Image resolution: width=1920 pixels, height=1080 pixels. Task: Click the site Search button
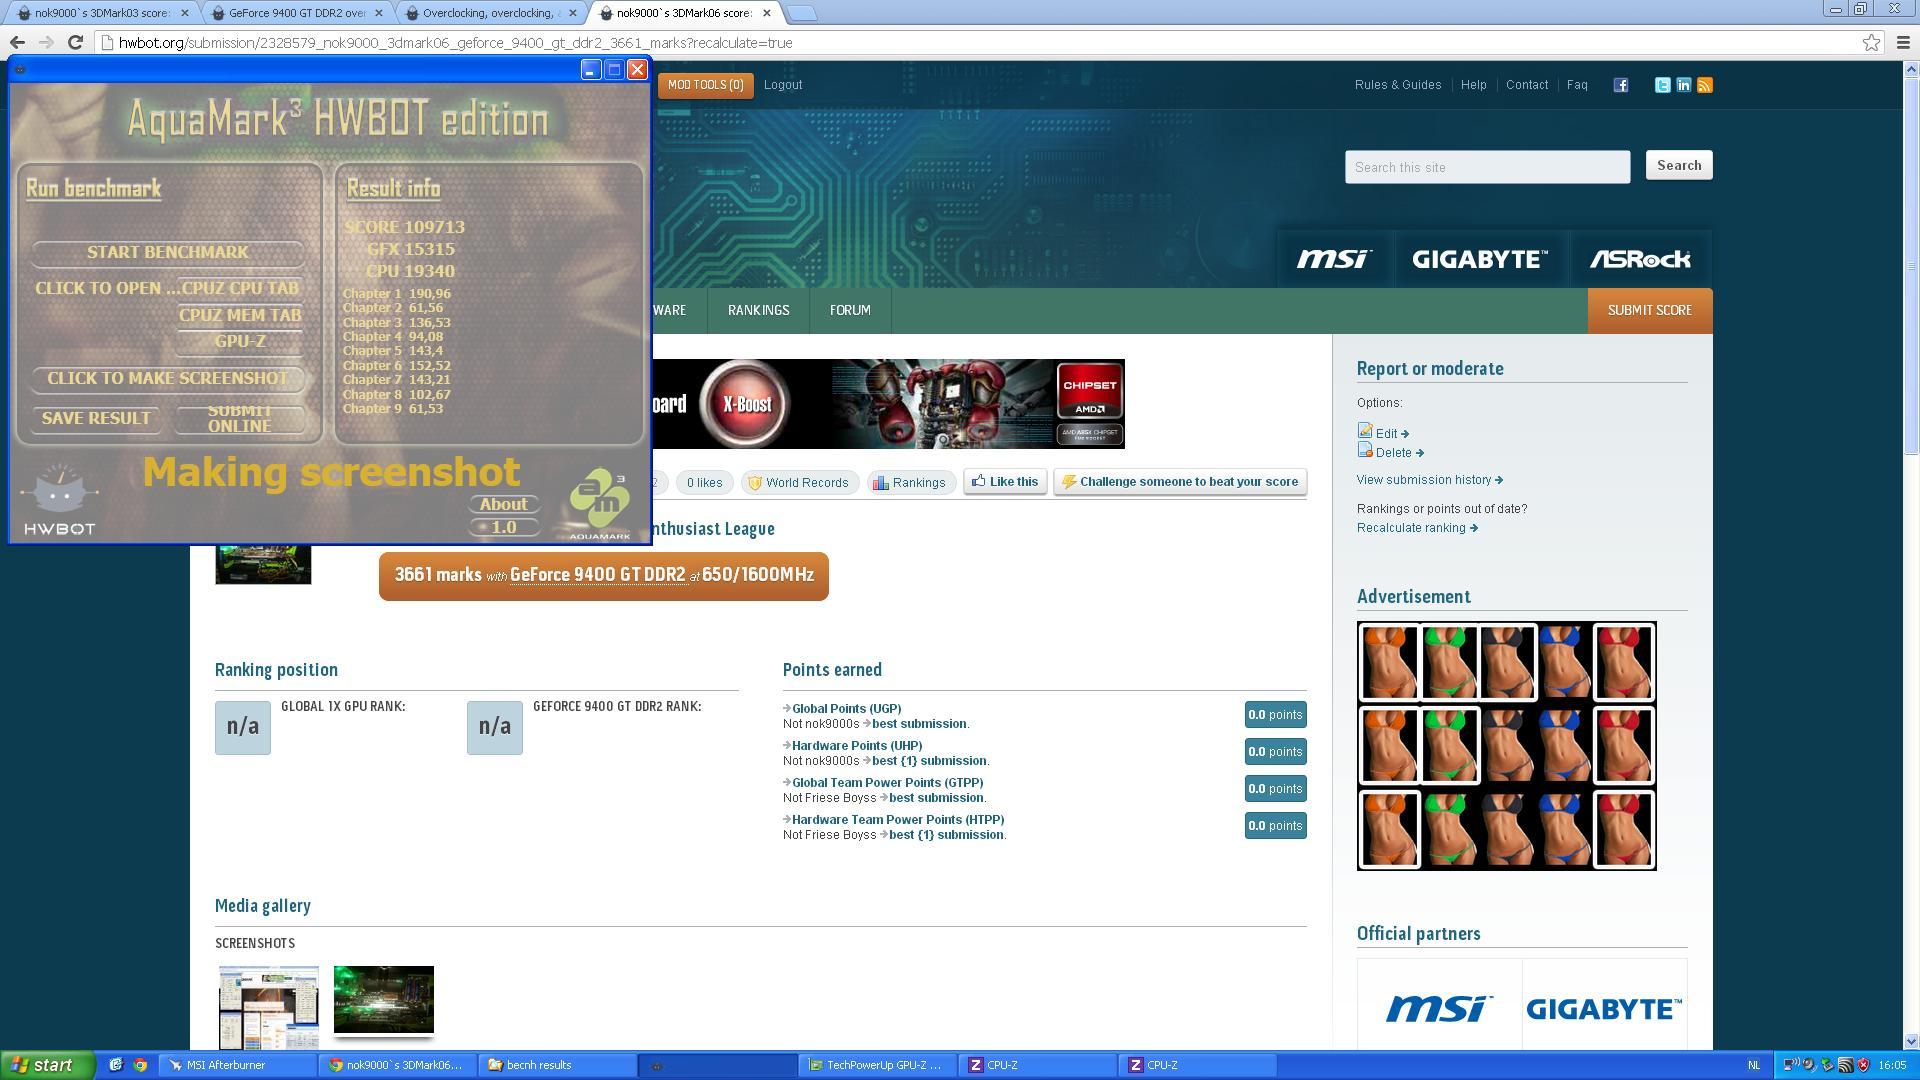[x=1679, y=165]
